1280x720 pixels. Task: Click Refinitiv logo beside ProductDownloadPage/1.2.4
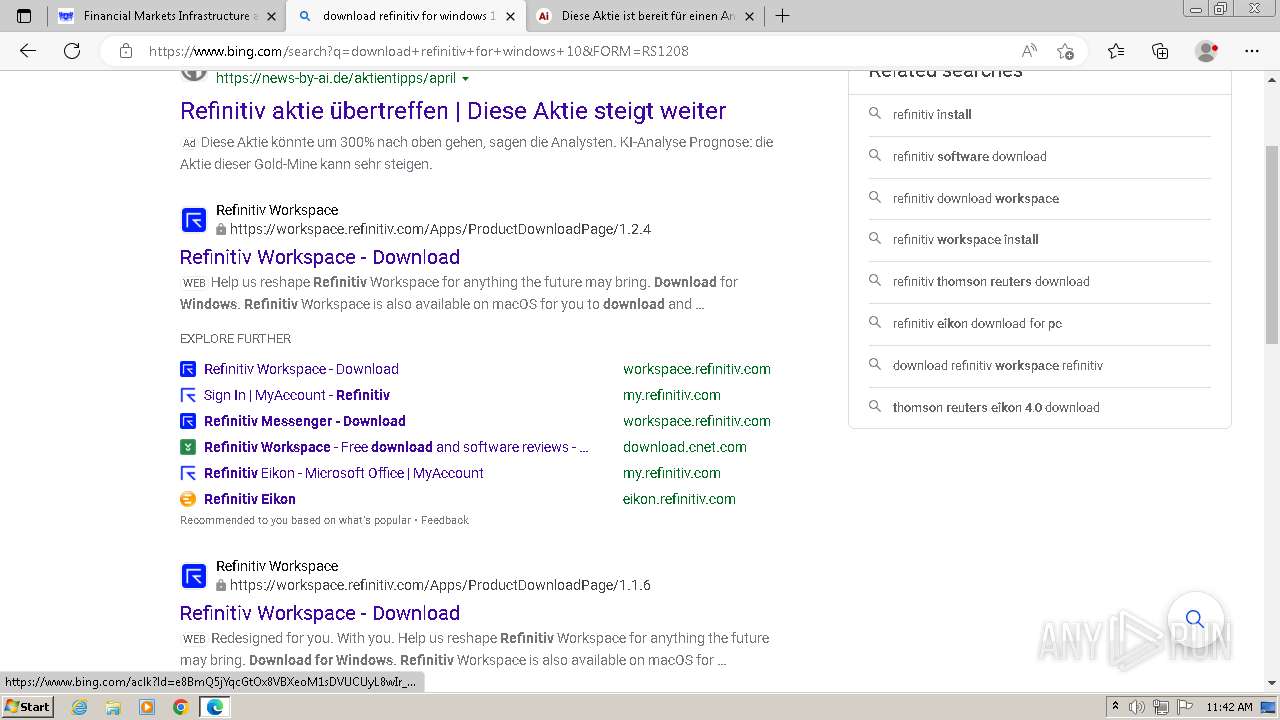193,220
